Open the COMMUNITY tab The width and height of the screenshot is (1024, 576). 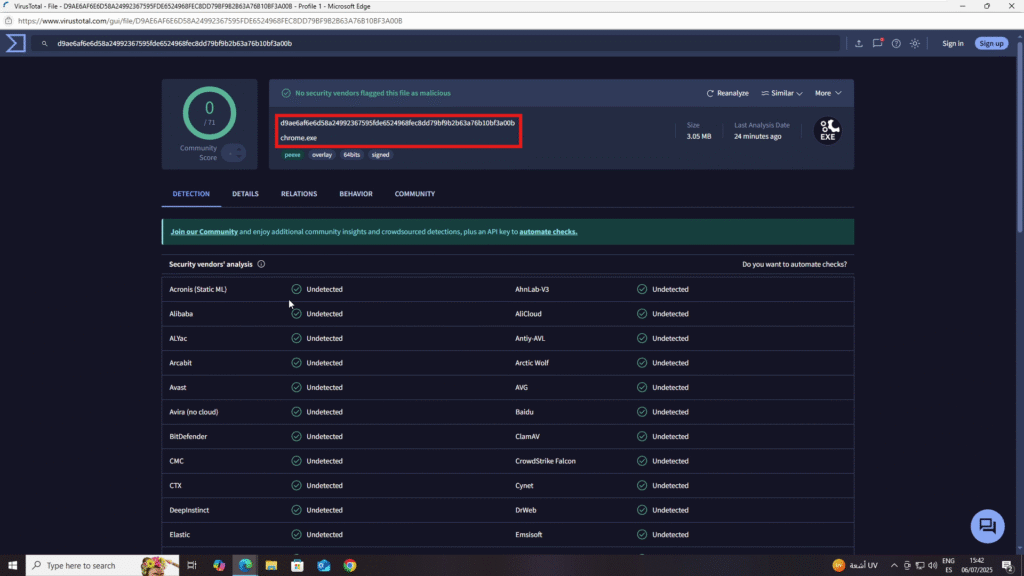tap(415, 194)
